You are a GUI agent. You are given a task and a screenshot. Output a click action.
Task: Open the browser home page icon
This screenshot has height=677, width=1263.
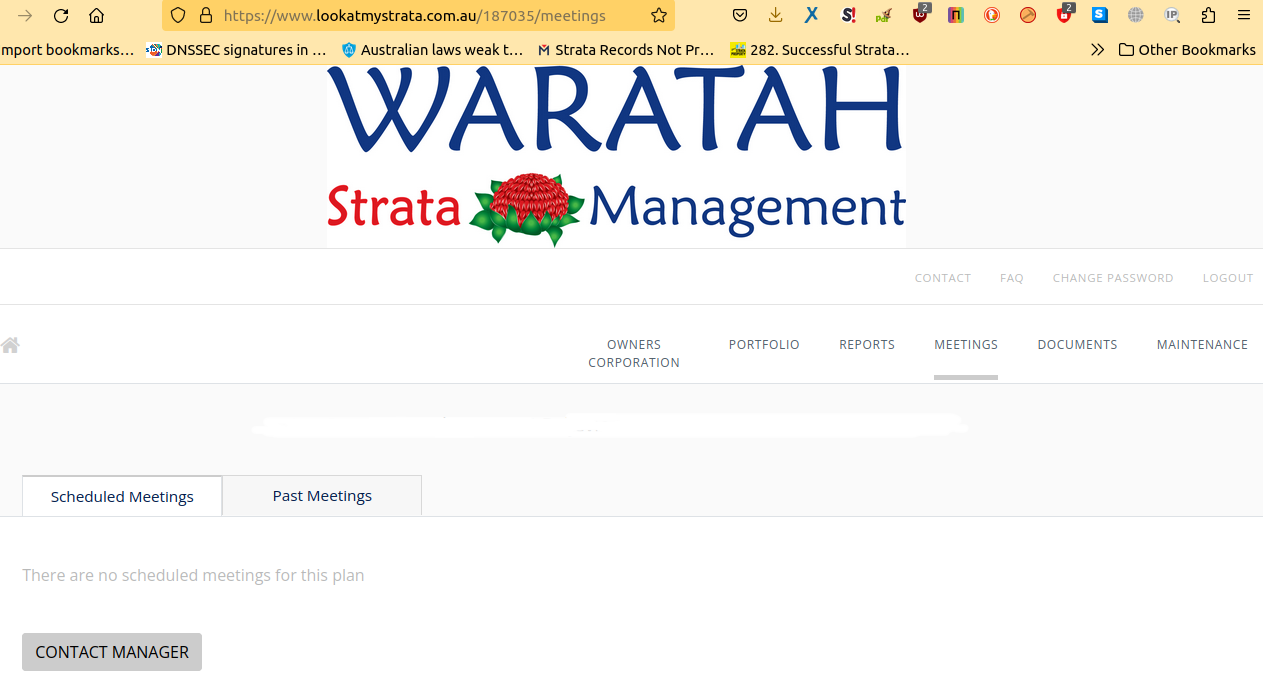tap(96, 16)
